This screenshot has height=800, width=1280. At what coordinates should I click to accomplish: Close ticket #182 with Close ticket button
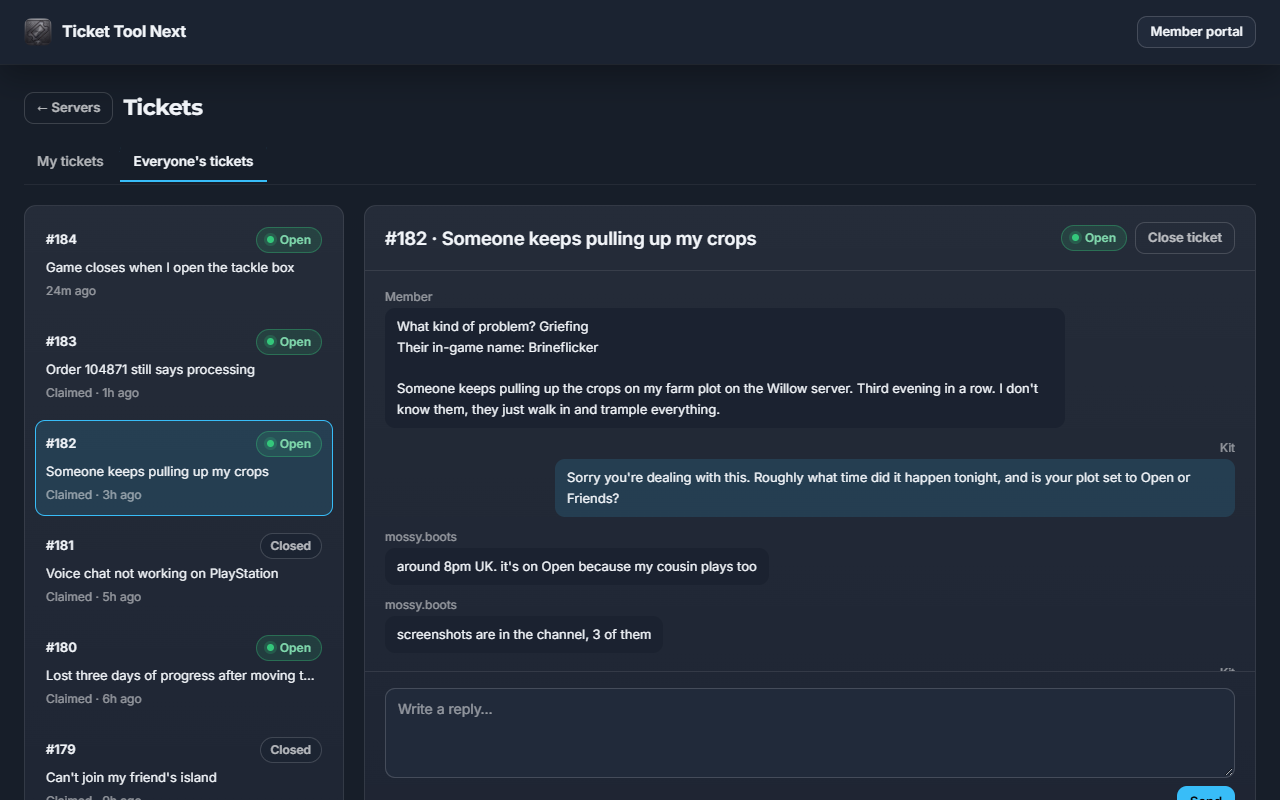[1185, 238]
